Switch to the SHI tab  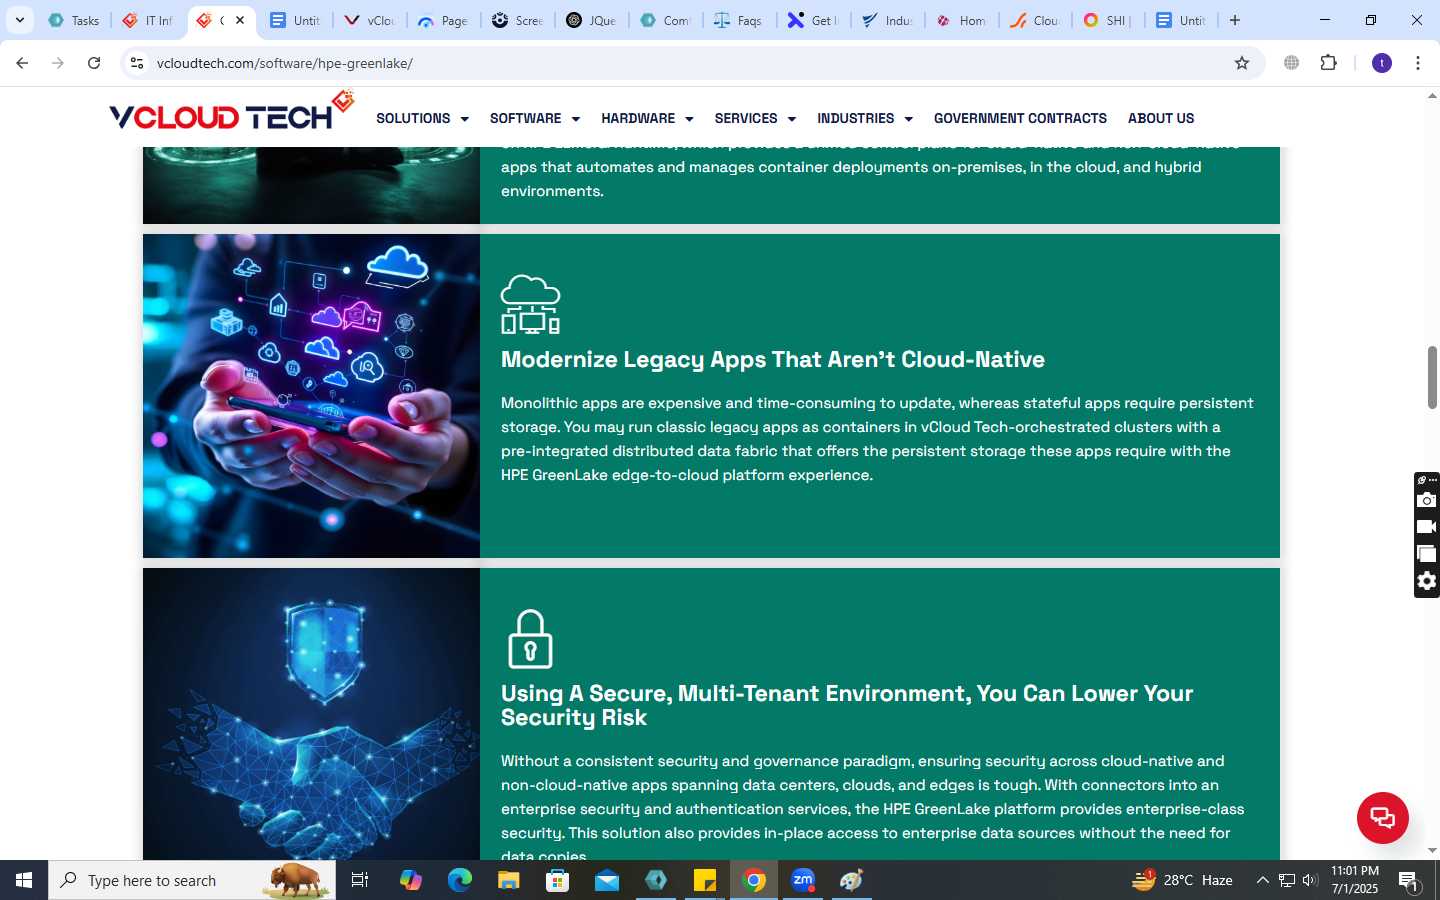pyautogui.click(x=1107, y=20)
